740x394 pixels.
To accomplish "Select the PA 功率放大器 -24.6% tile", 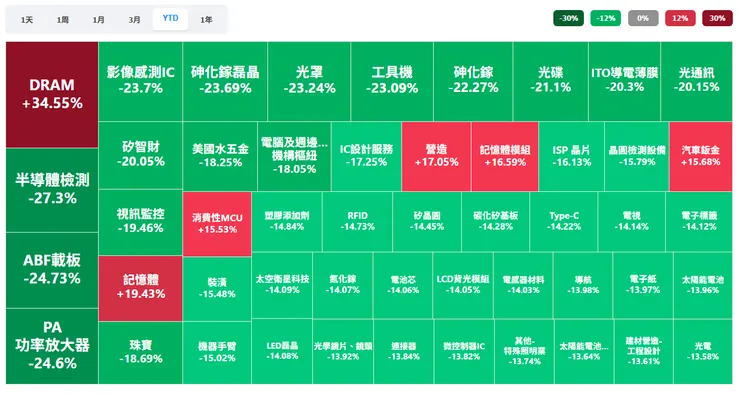I will tap(52, 346).
